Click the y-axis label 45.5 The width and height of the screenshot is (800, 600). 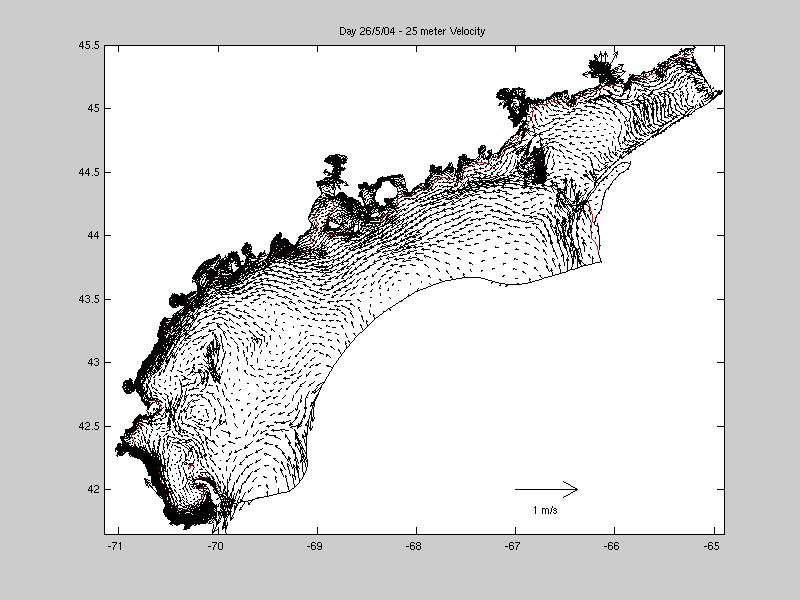pyautogui.click(x=89, y=45)
